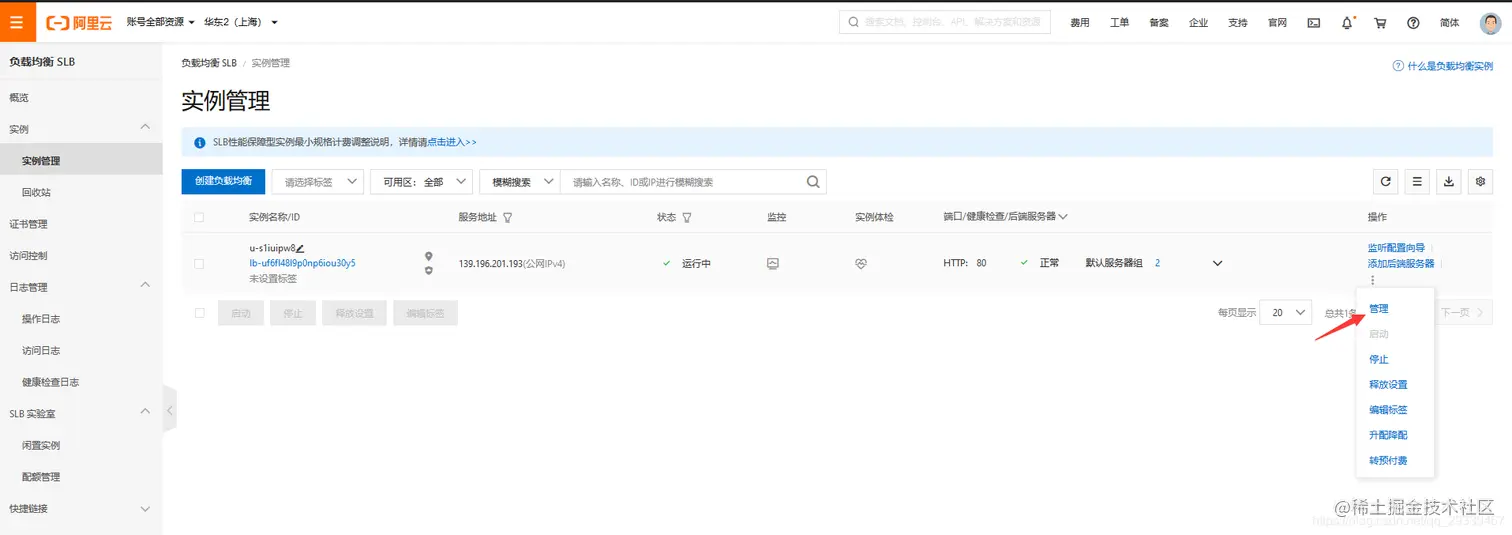Viewport: 1512px width, 535px height.
Task: Edit instance name with the pencil icon
Action: [x=300, y=248]
